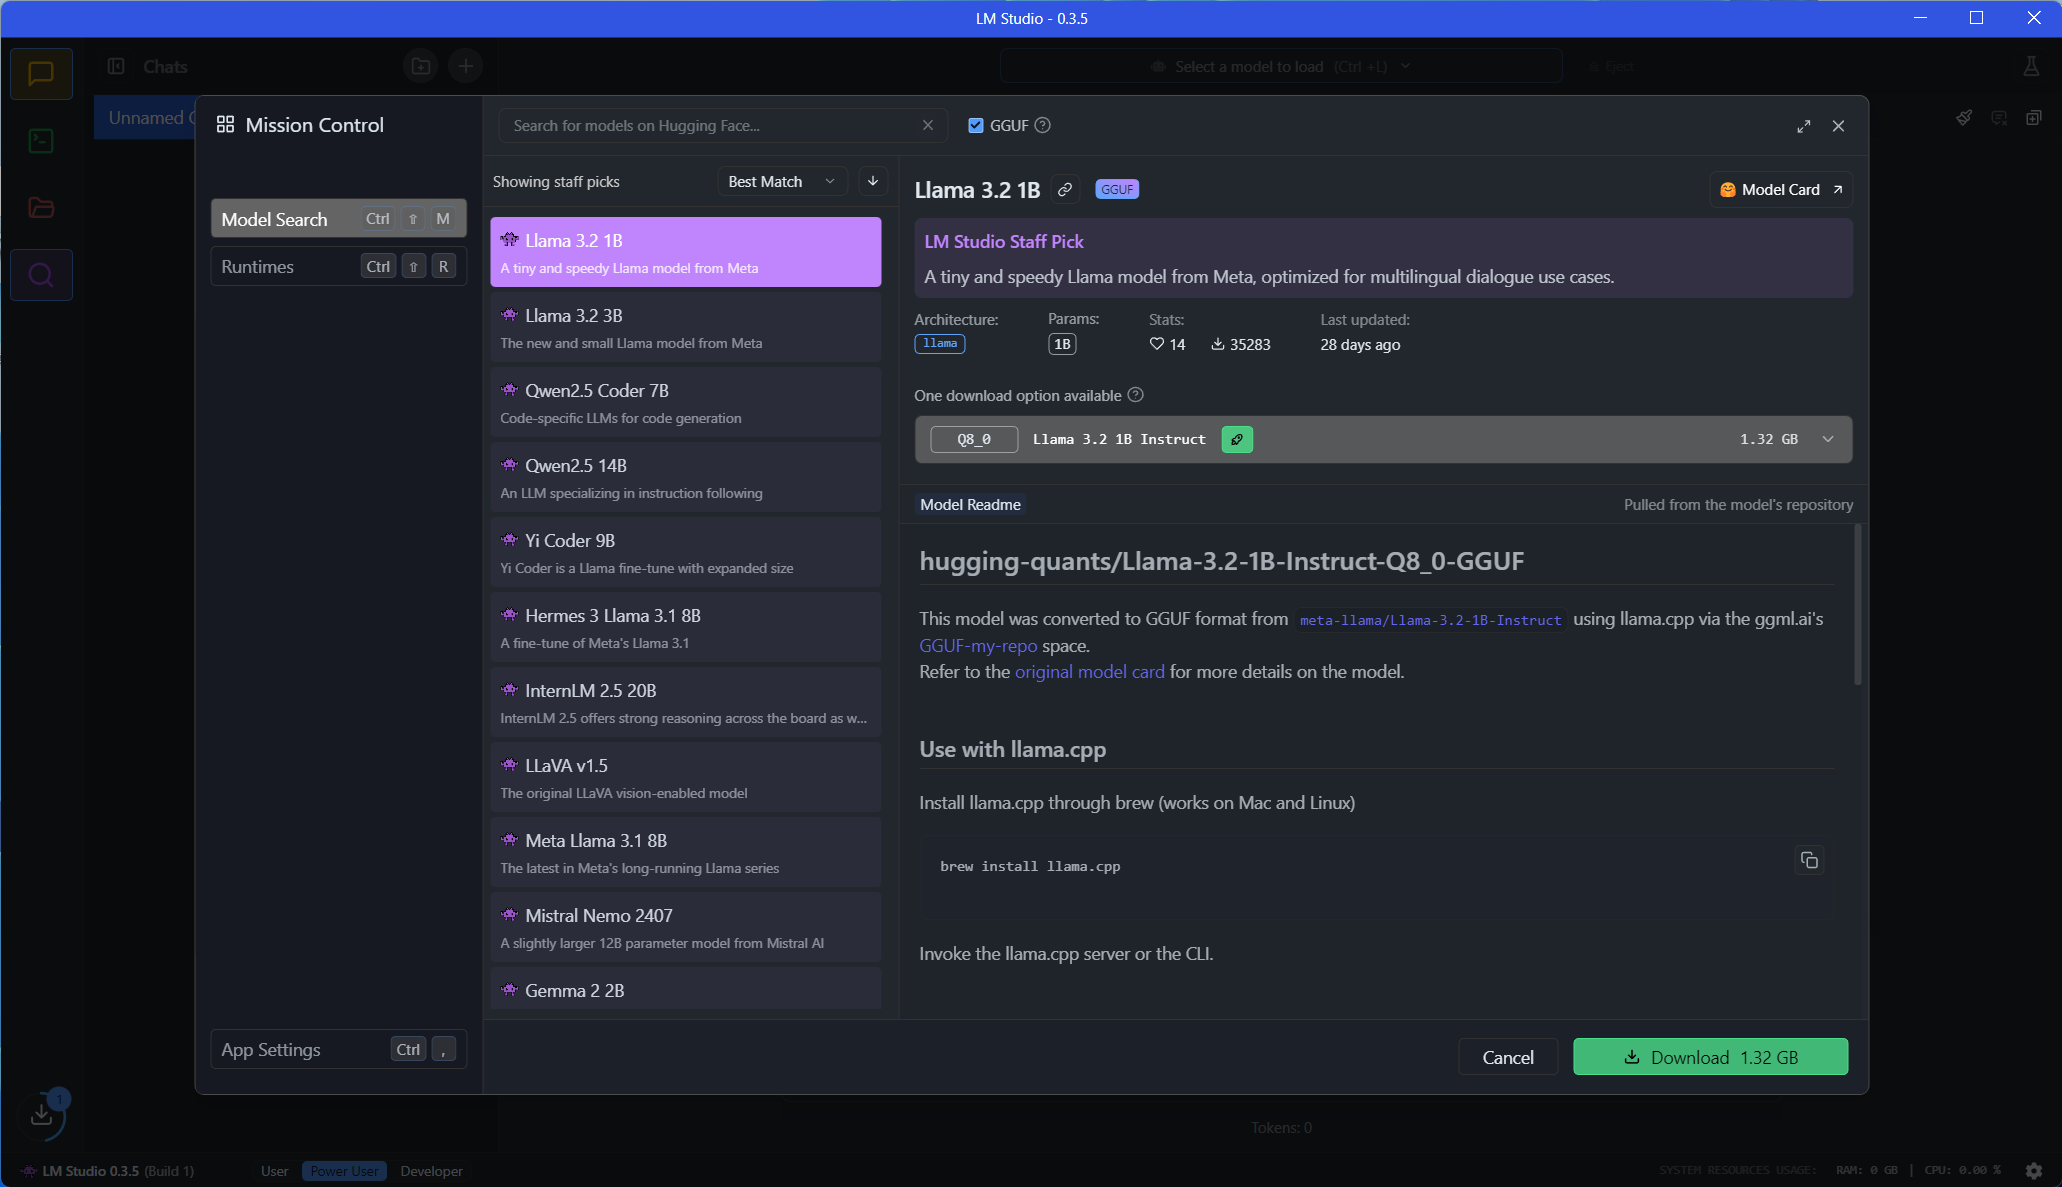Click the new chat plus icon

pos(465,66)
